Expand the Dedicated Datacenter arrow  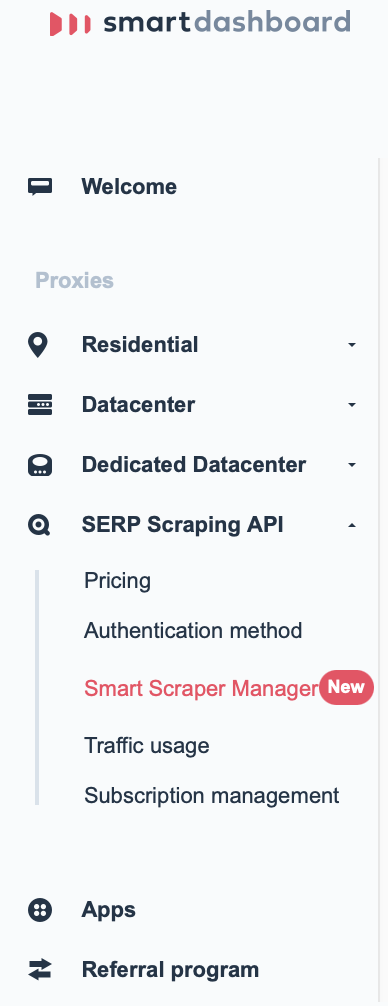click(x=351, y=465)
